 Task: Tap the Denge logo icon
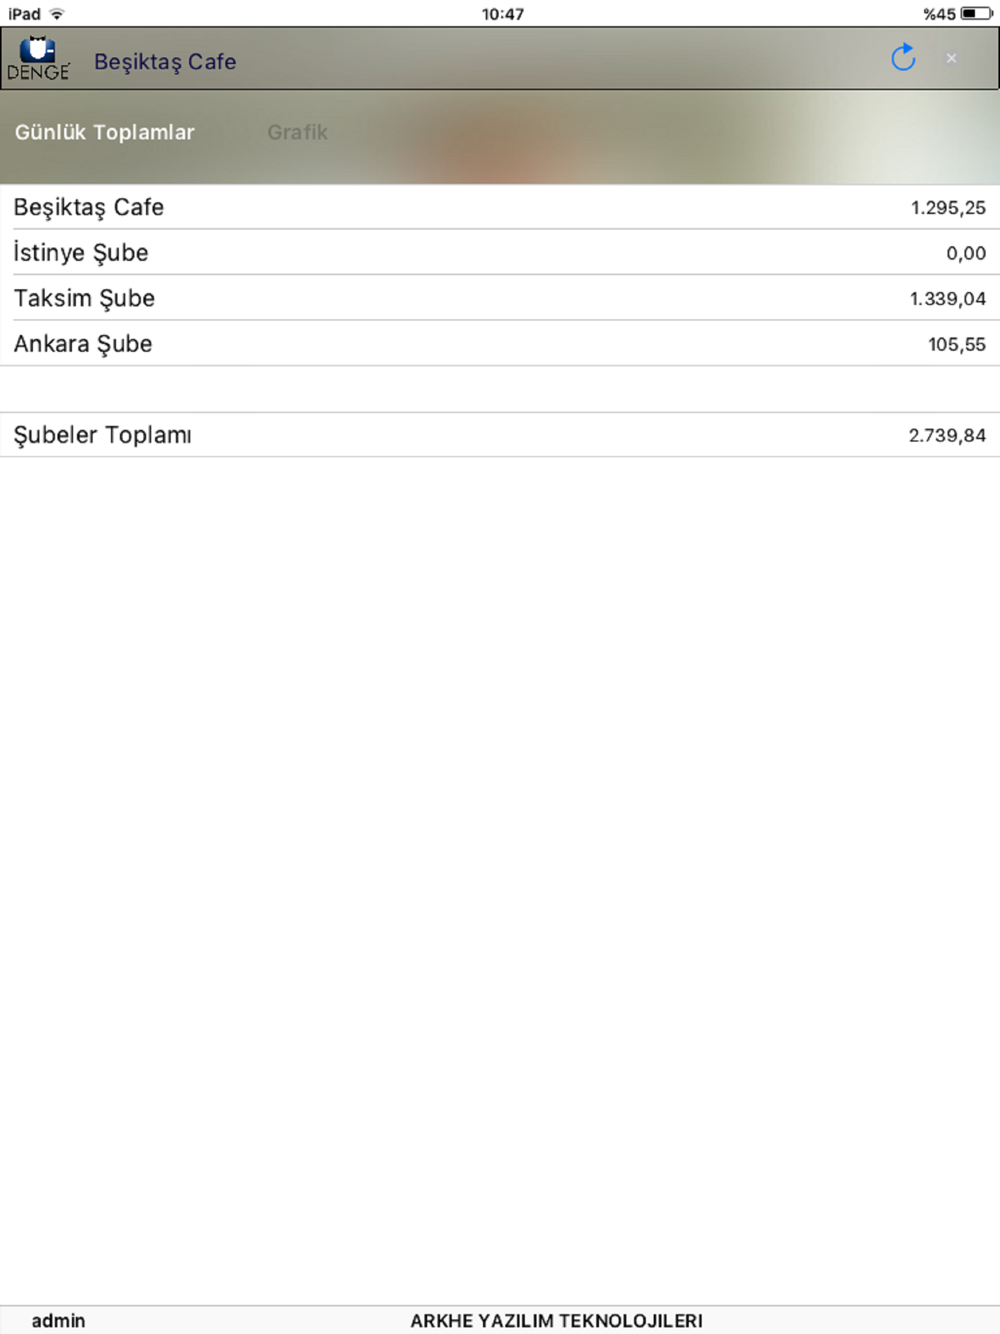coord(38,59)
